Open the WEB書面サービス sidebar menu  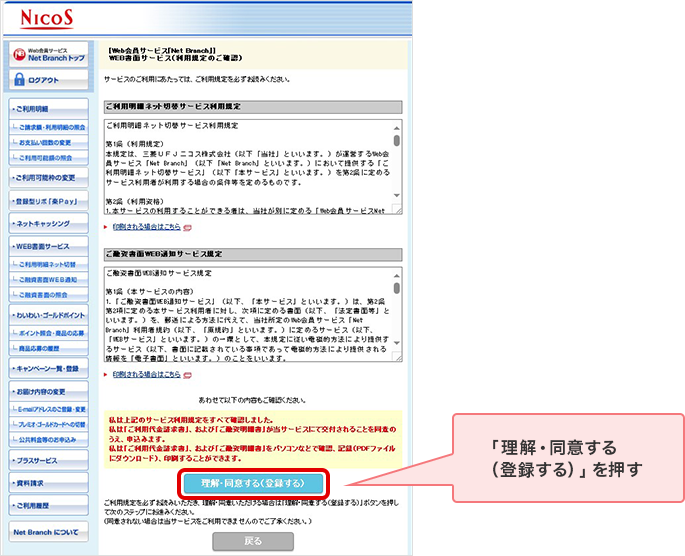(x=48, y=246)
